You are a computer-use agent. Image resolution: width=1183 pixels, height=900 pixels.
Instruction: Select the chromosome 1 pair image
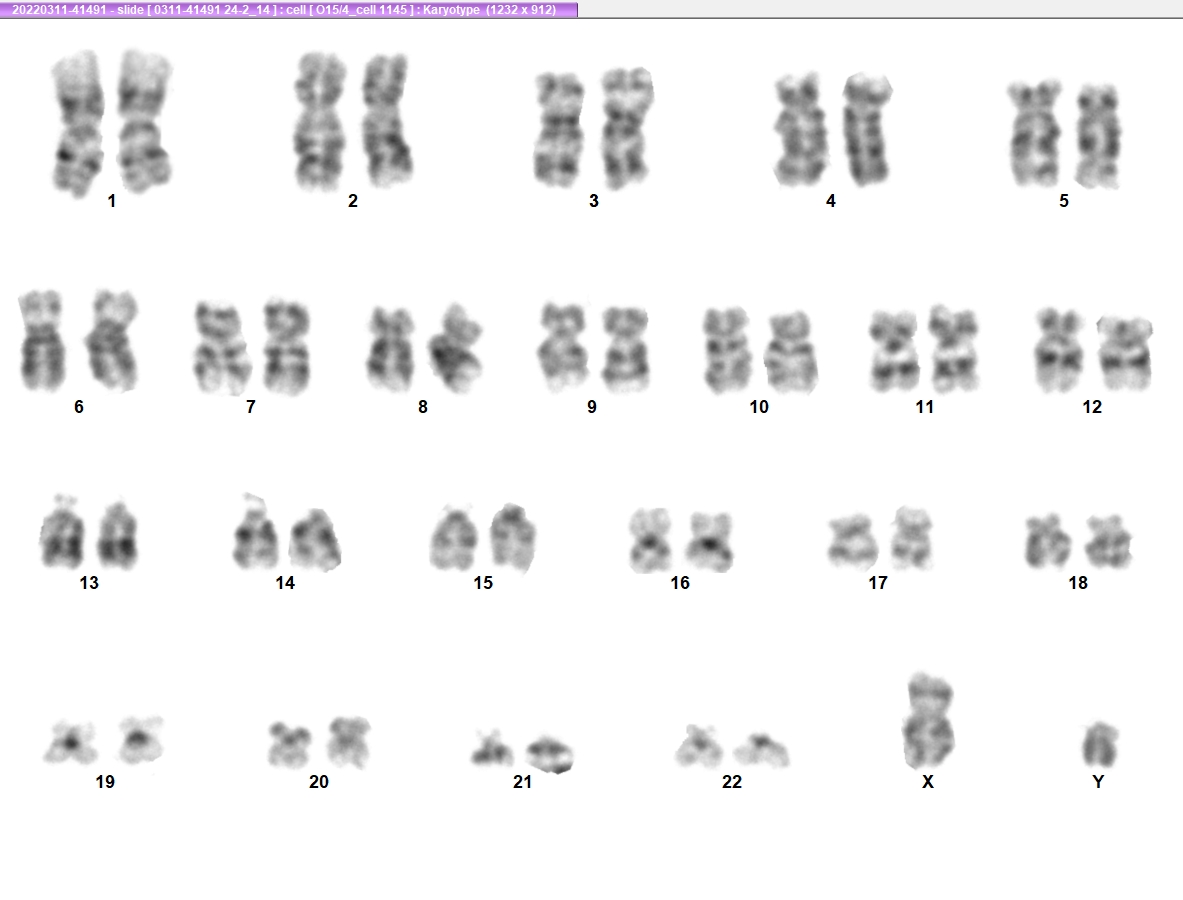click(112, 122)
